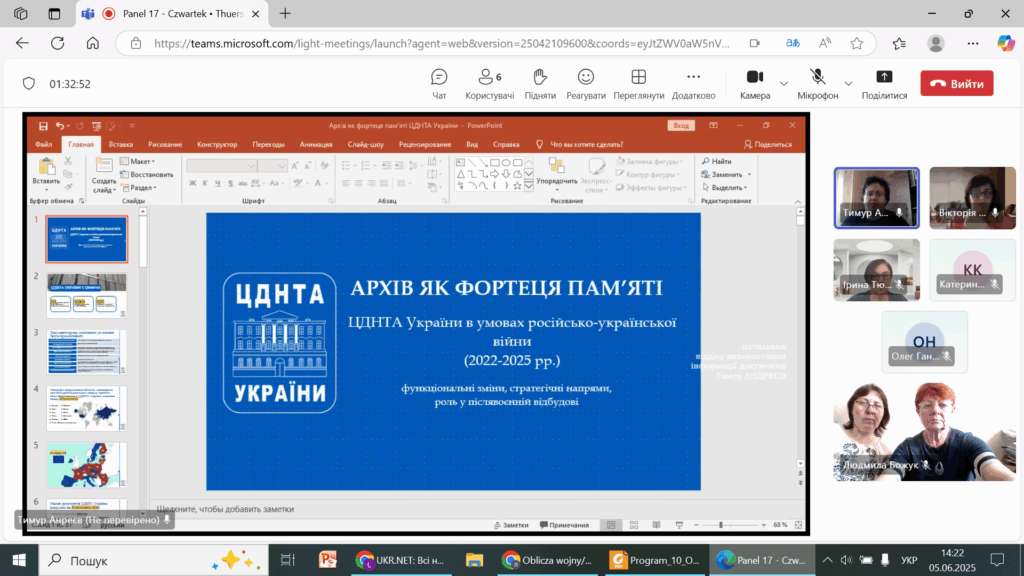Leave the meeting with Вийти
1024x576 pixels.
pyautogui.click(x=957, y=84)
